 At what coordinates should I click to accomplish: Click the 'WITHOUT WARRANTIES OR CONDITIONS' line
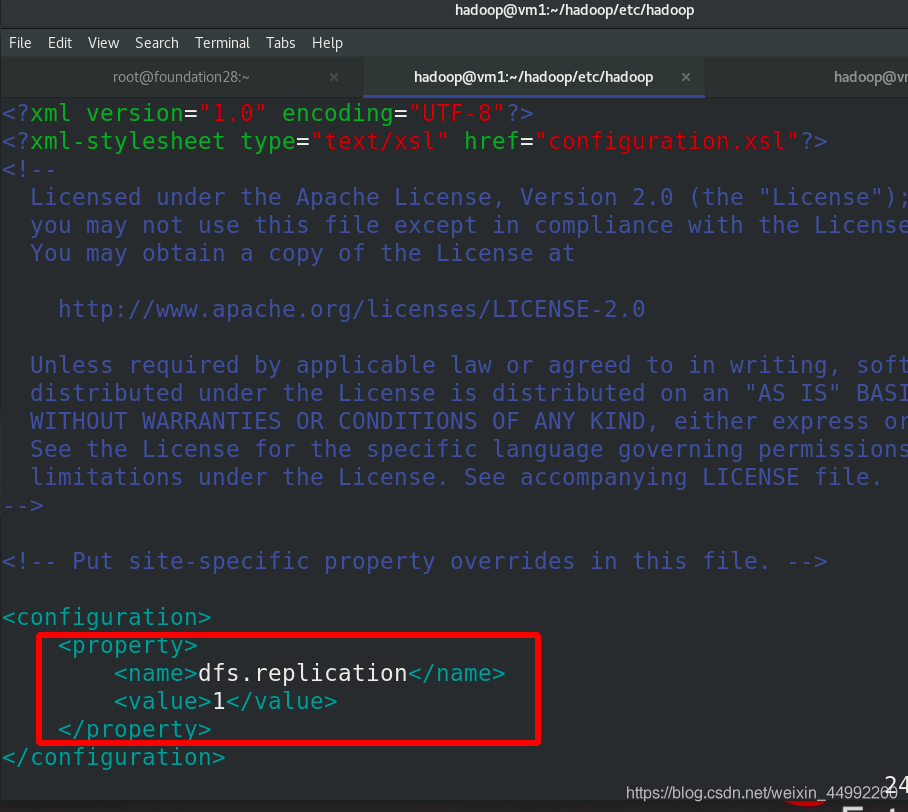(468, 421)
